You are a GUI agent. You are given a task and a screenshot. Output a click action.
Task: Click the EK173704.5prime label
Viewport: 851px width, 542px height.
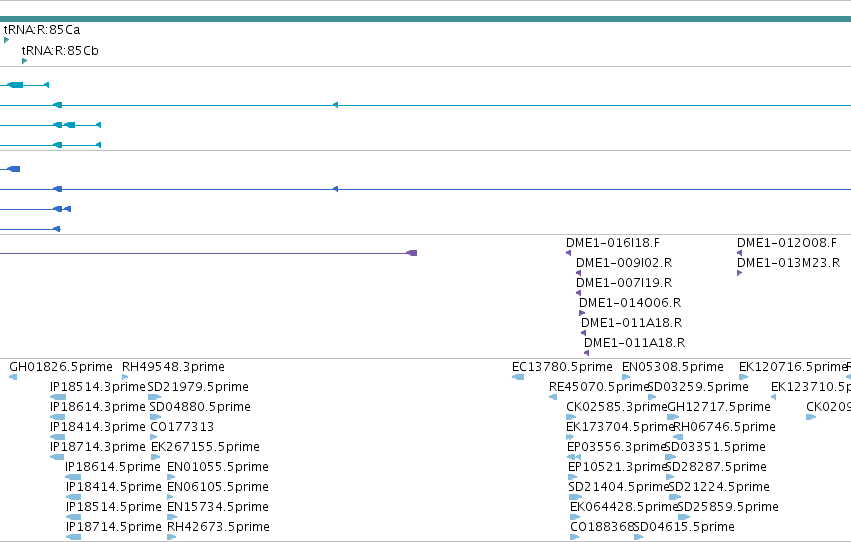tap(620, 428)
